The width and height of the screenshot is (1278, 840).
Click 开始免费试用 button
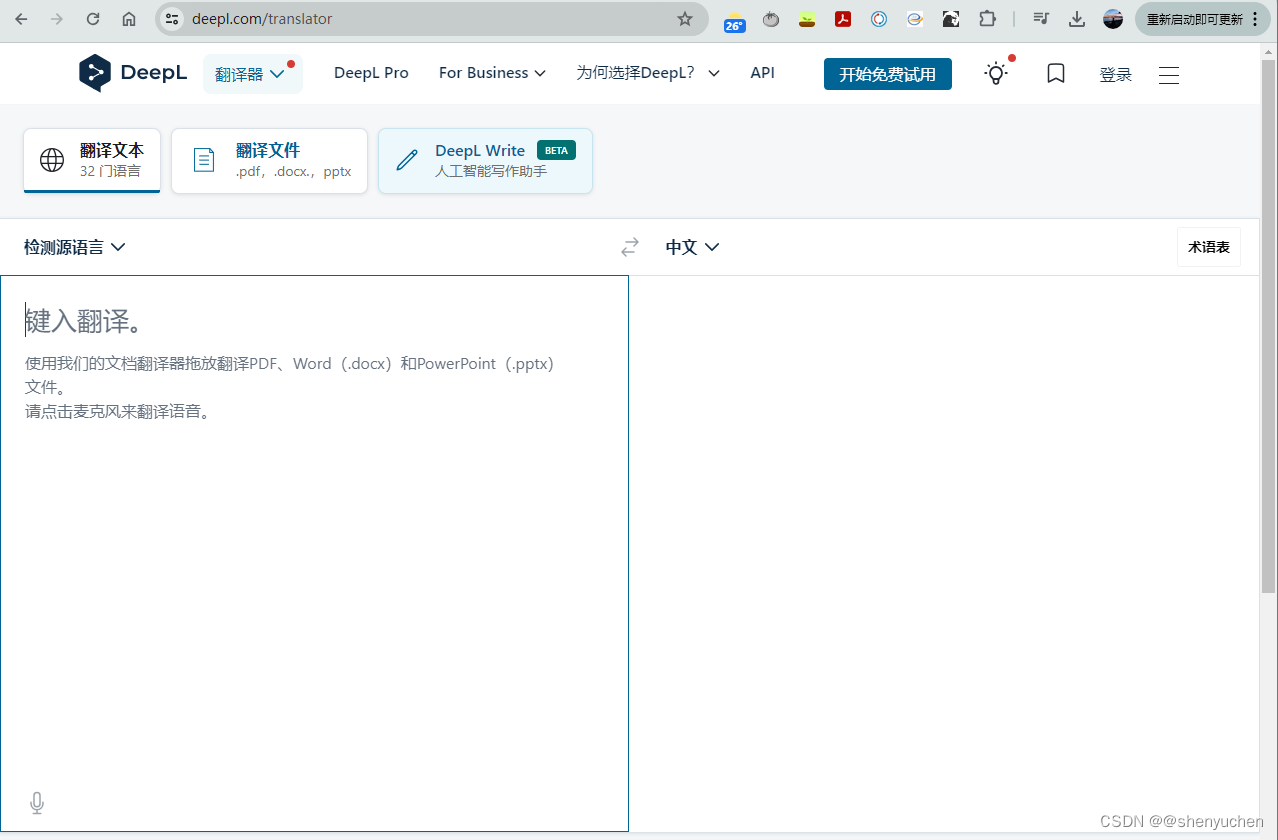pyautogui.click(x=888, y=74)
